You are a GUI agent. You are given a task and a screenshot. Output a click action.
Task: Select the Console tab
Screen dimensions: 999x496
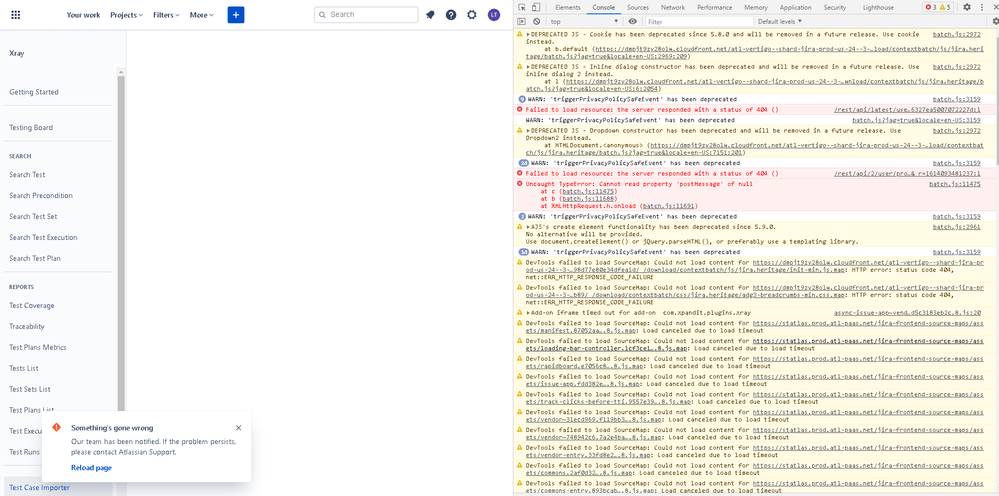coord(603,7)
